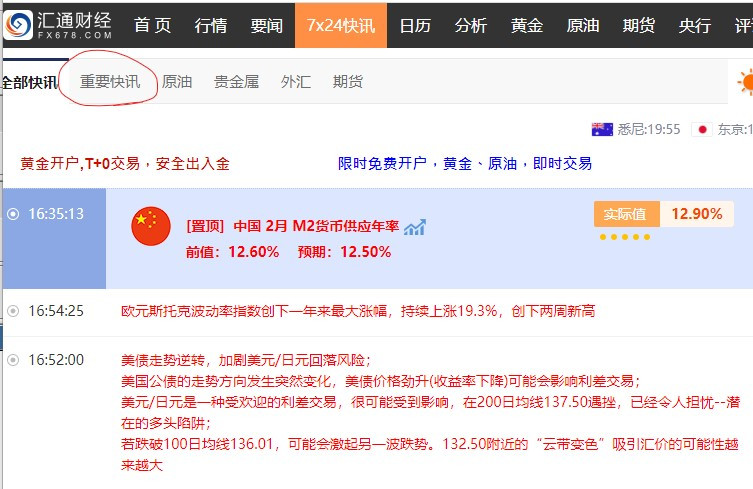Click the 汇通财经 FX678.COM logo

pos(58,25)
